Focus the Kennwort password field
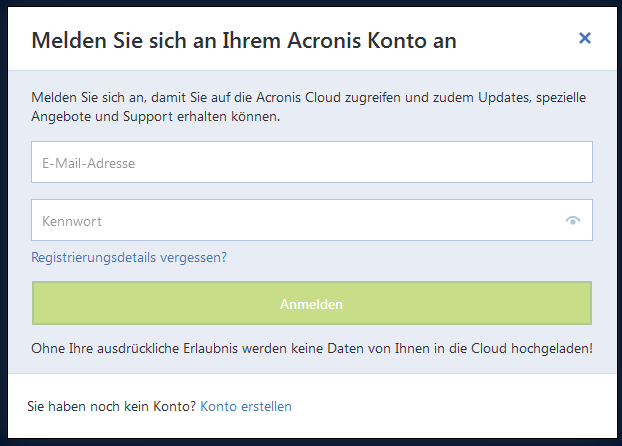The image size is (622, 446). pyautogui.click(x=312, y=220)
